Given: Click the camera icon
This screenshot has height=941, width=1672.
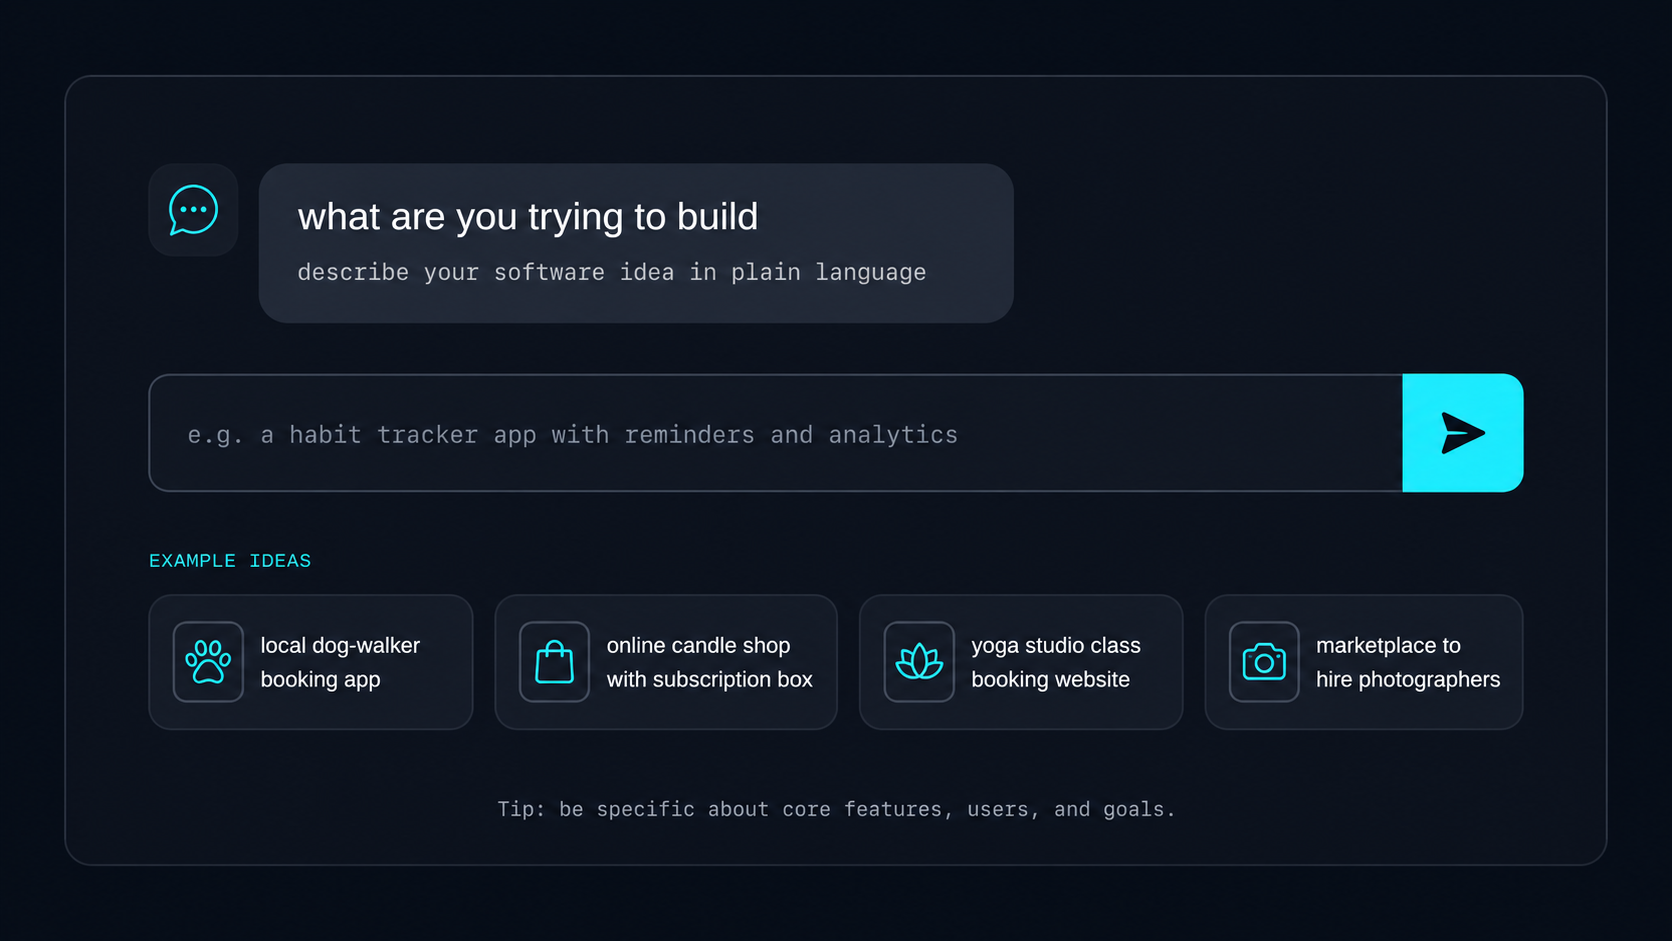Looking at the screenshot, I should (1264, 662).
